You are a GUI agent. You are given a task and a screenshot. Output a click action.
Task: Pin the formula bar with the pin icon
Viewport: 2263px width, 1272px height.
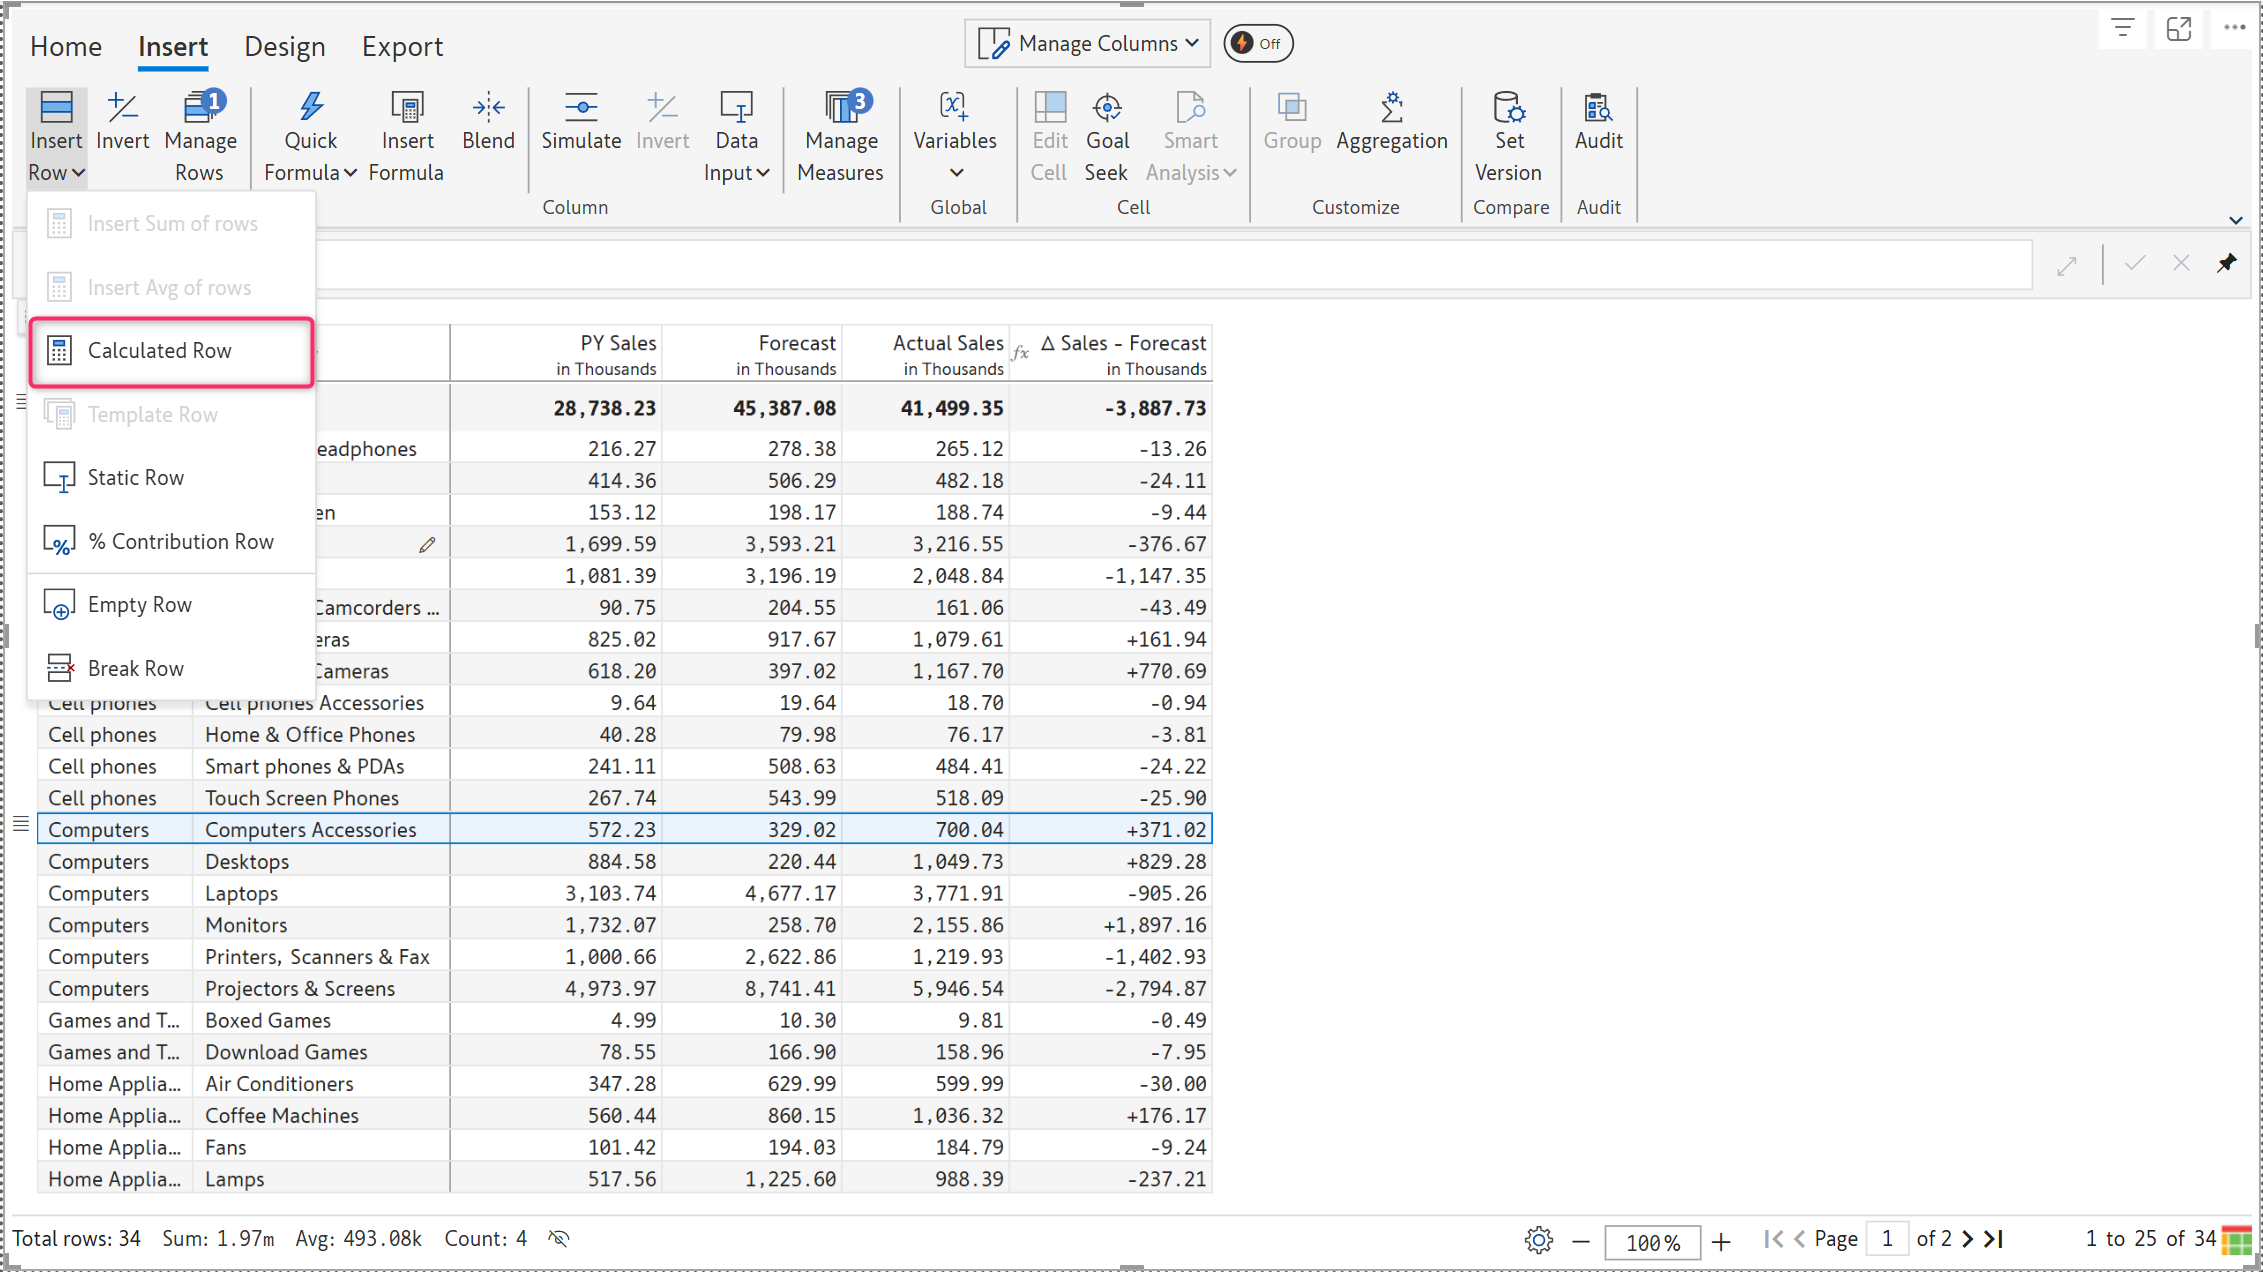(x=2226, y=263)
